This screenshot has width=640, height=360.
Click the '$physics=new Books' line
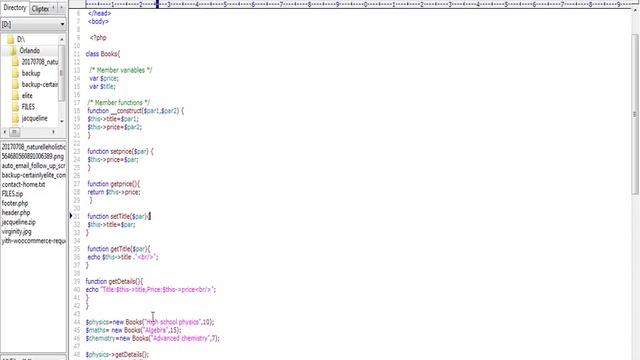point(150,322)
